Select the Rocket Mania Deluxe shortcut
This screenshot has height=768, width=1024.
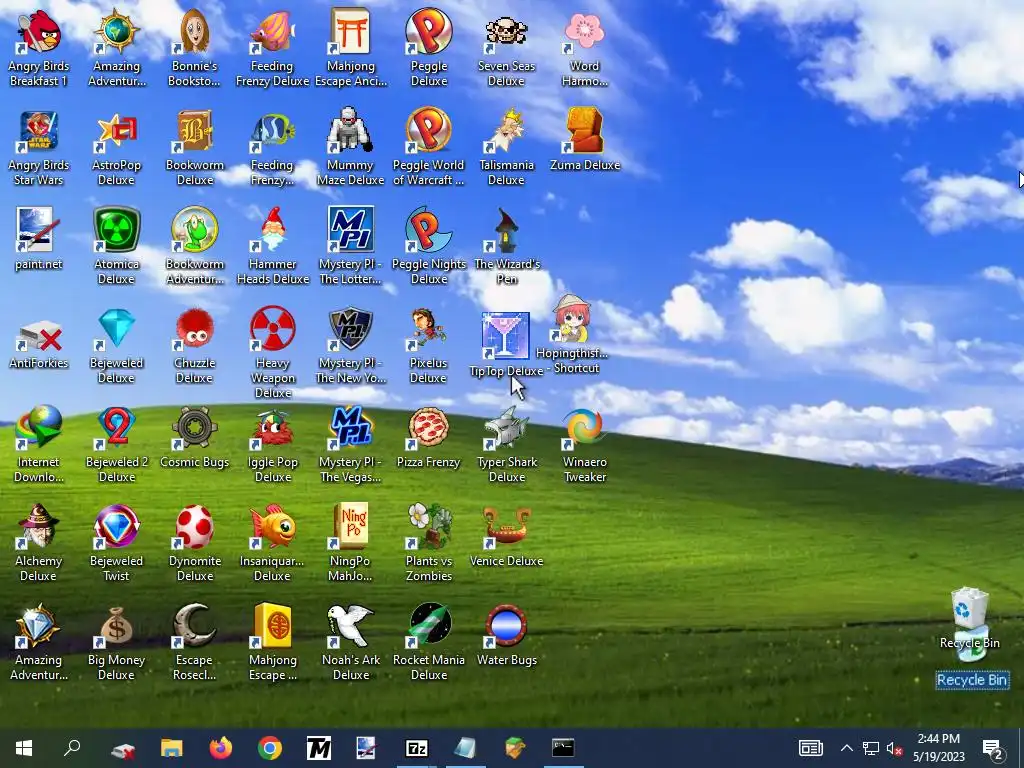coord(428,626)
